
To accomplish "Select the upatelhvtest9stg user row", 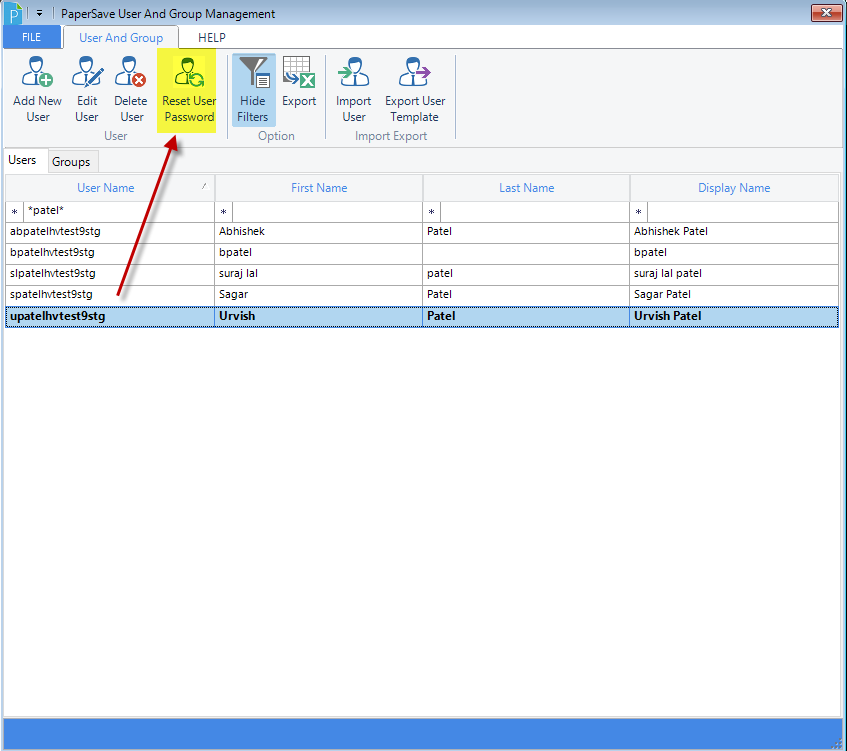I will (x=422, y=317).
